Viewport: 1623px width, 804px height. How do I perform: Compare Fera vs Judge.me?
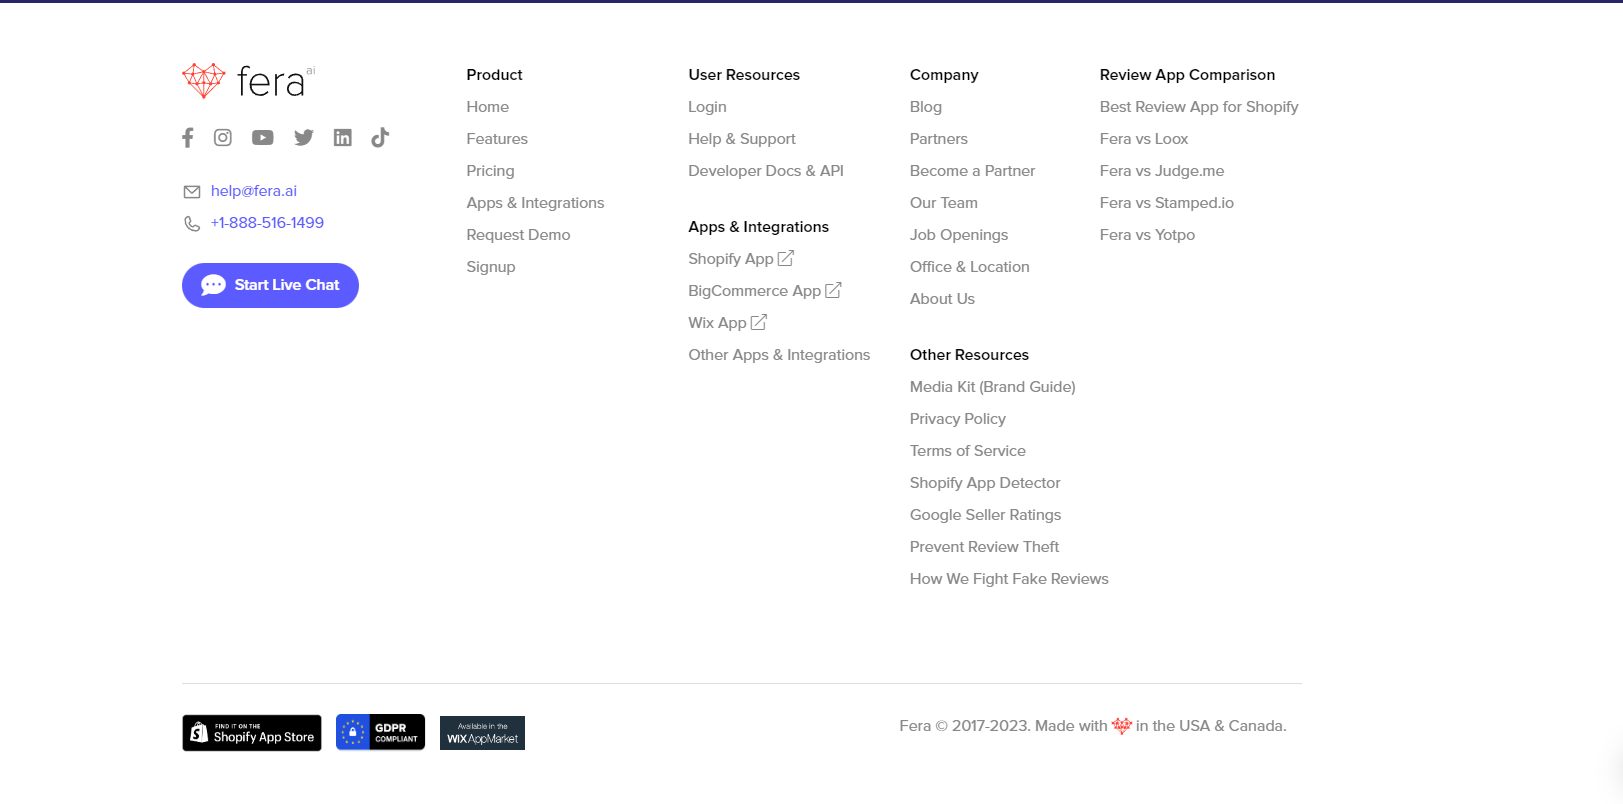[x=1162, y=171]
